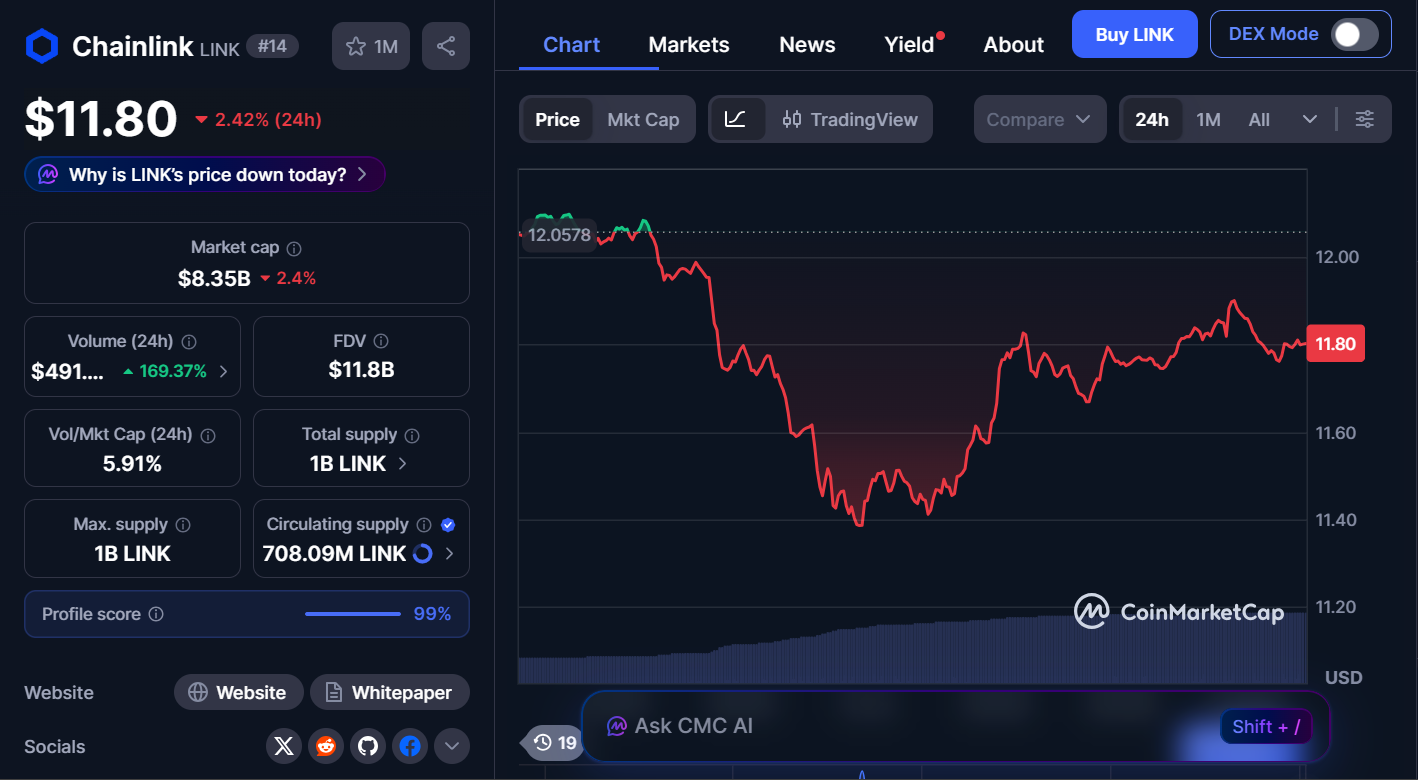Click the share icon next to Chainlink
1418x780 pixels.
tap(446, 46)
